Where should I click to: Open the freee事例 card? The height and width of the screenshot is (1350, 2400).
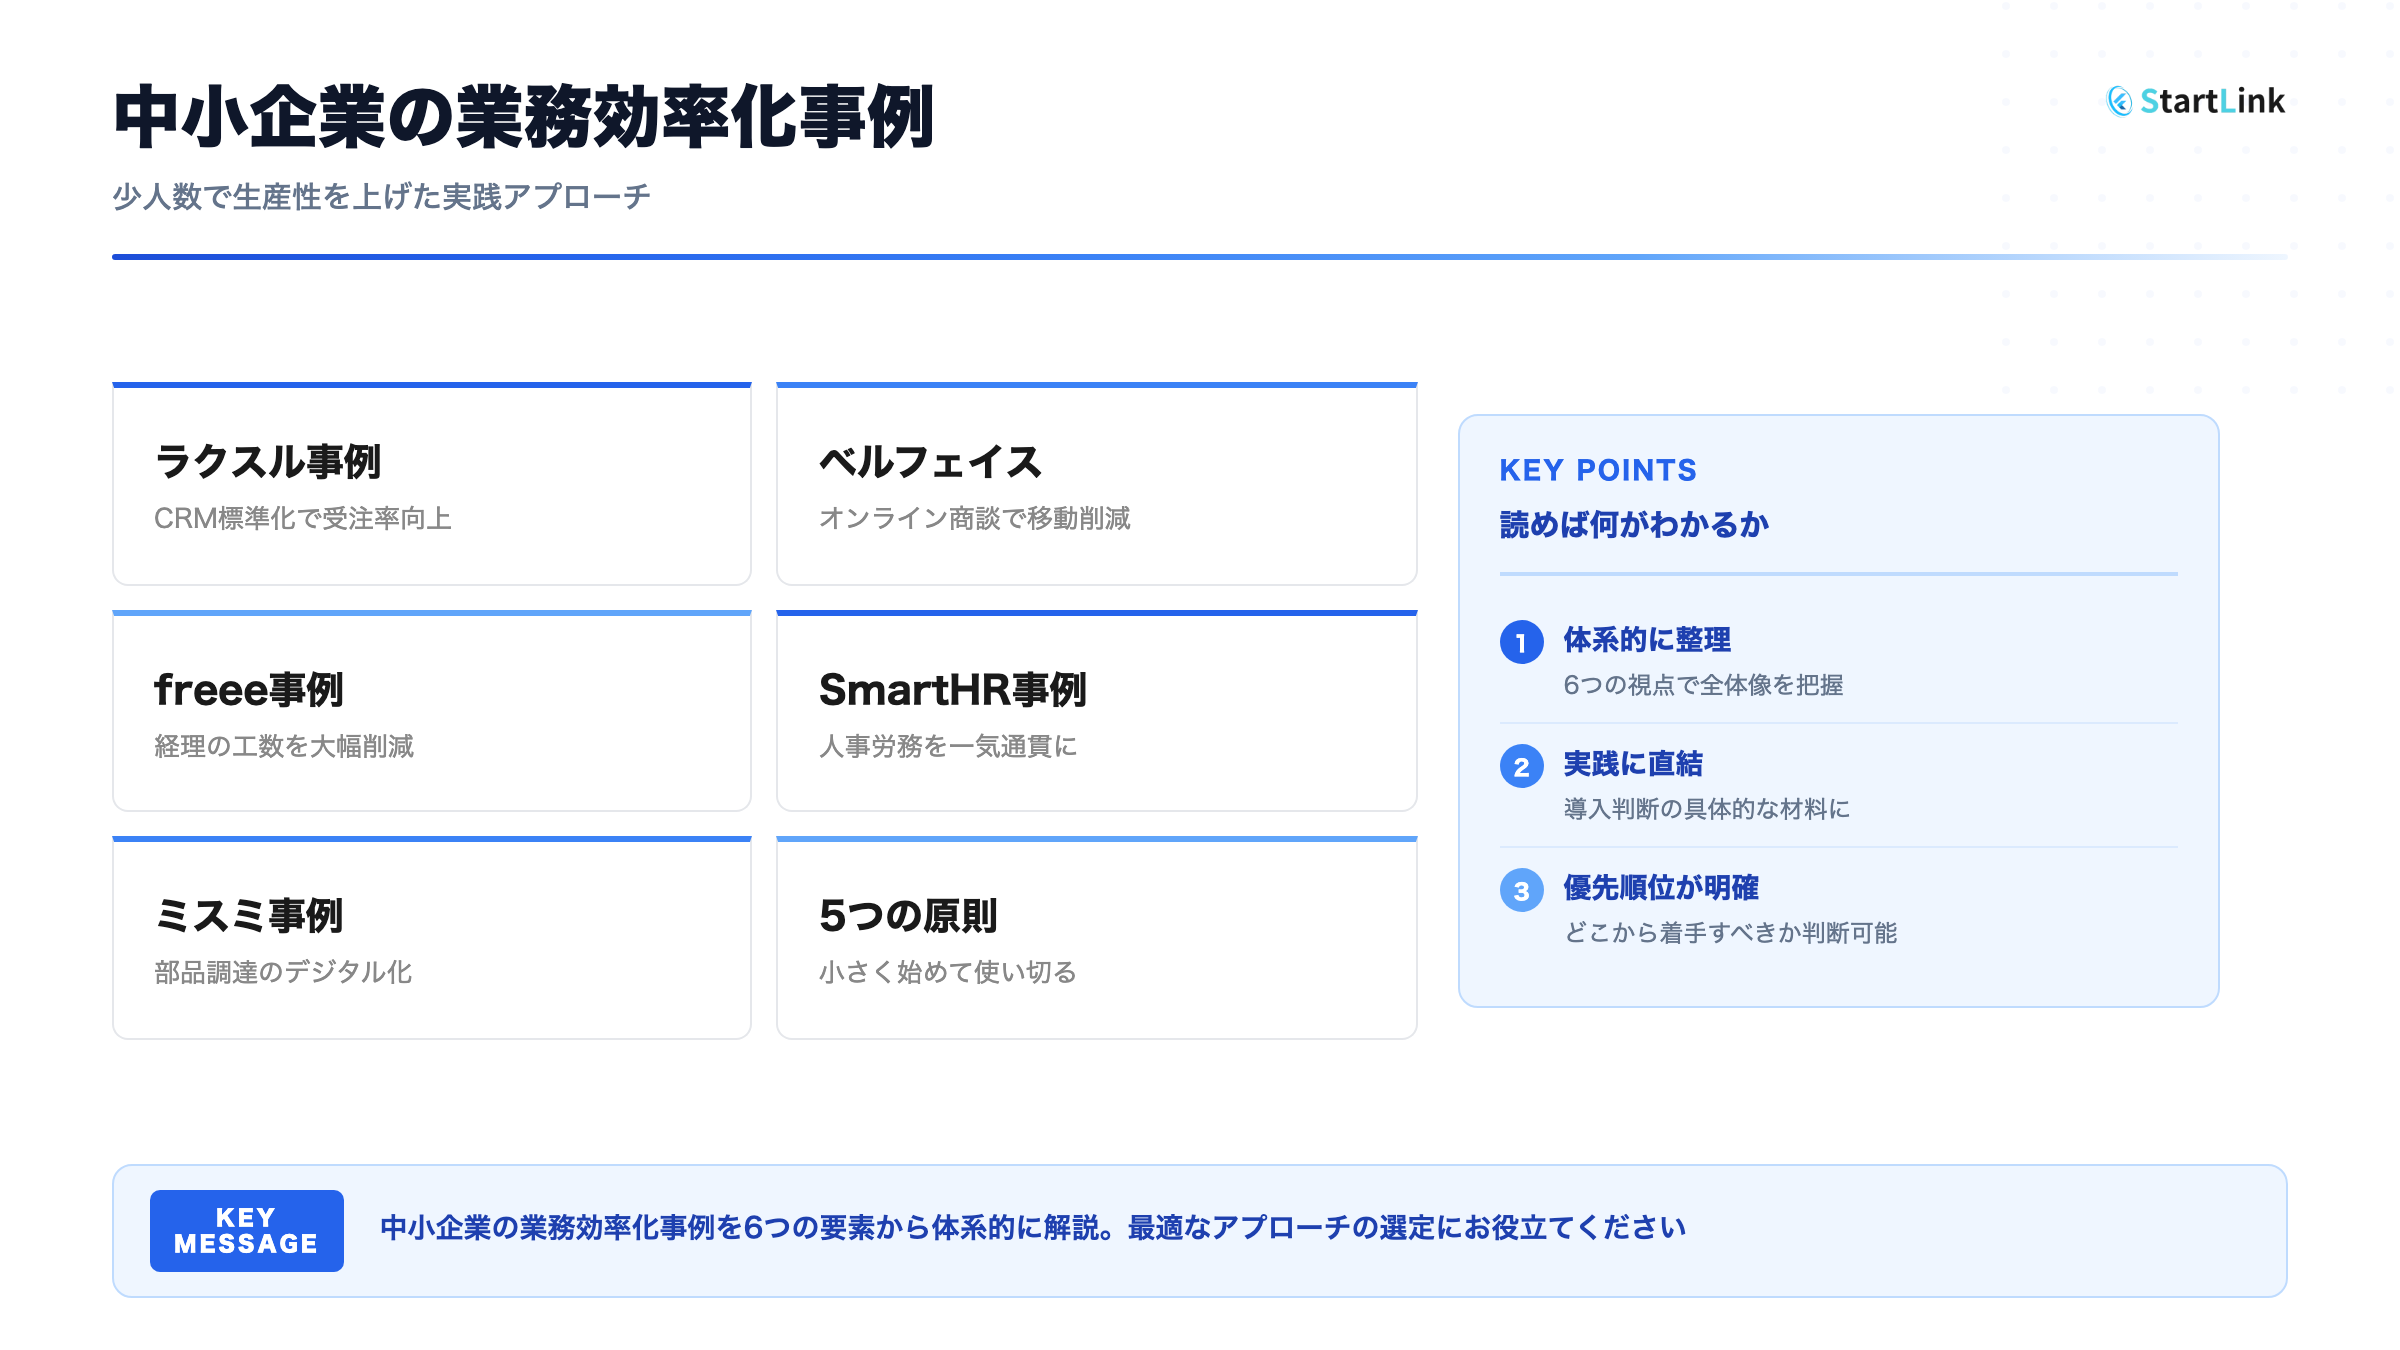(x=432, y=712)
